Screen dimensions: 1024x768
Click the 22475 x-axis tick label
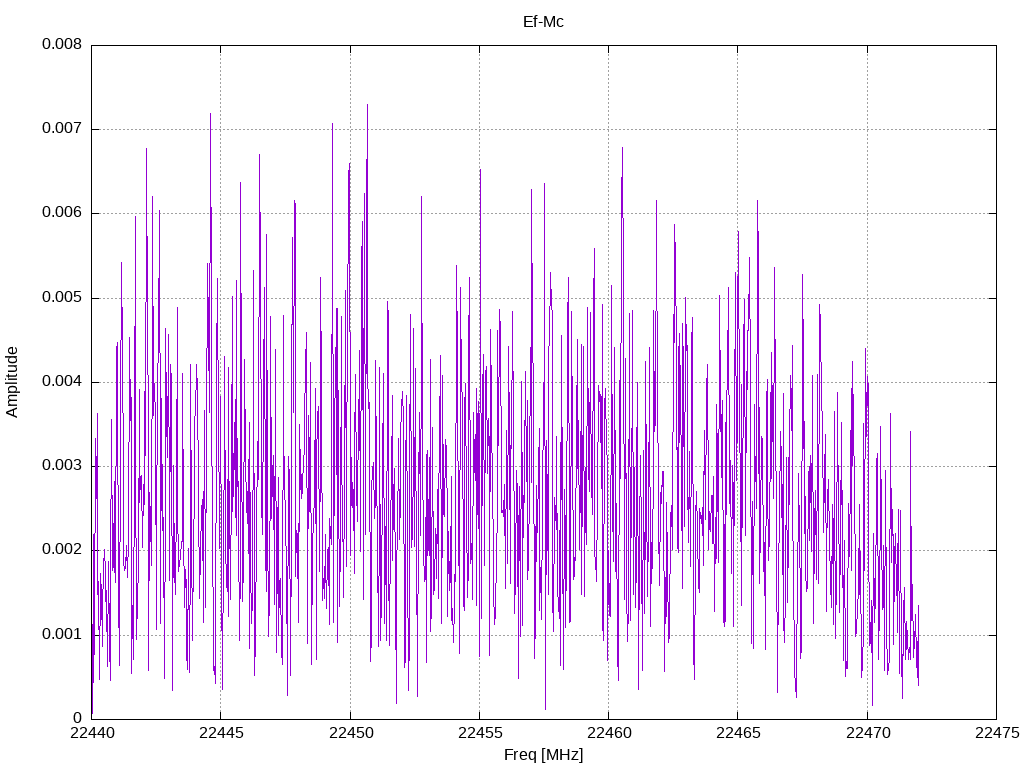997,733
